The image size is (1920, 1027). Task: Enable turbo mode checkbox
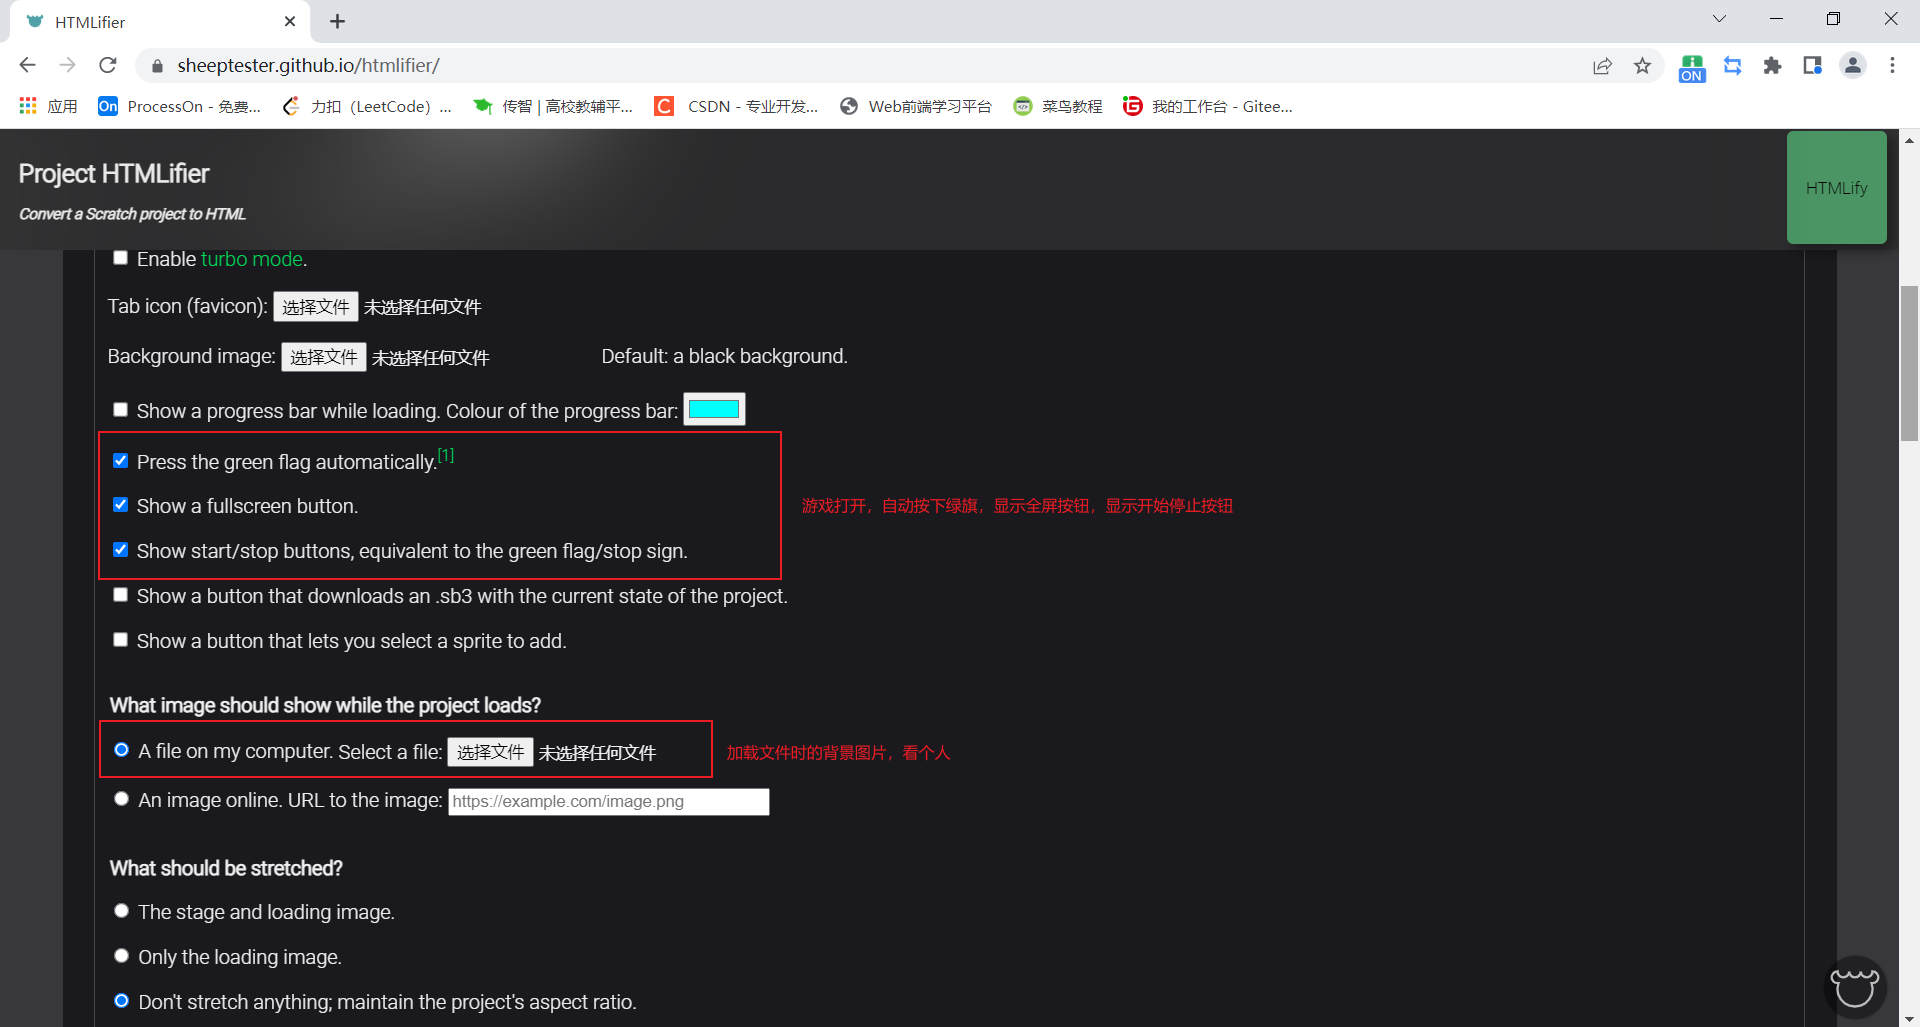pos(120,257)
